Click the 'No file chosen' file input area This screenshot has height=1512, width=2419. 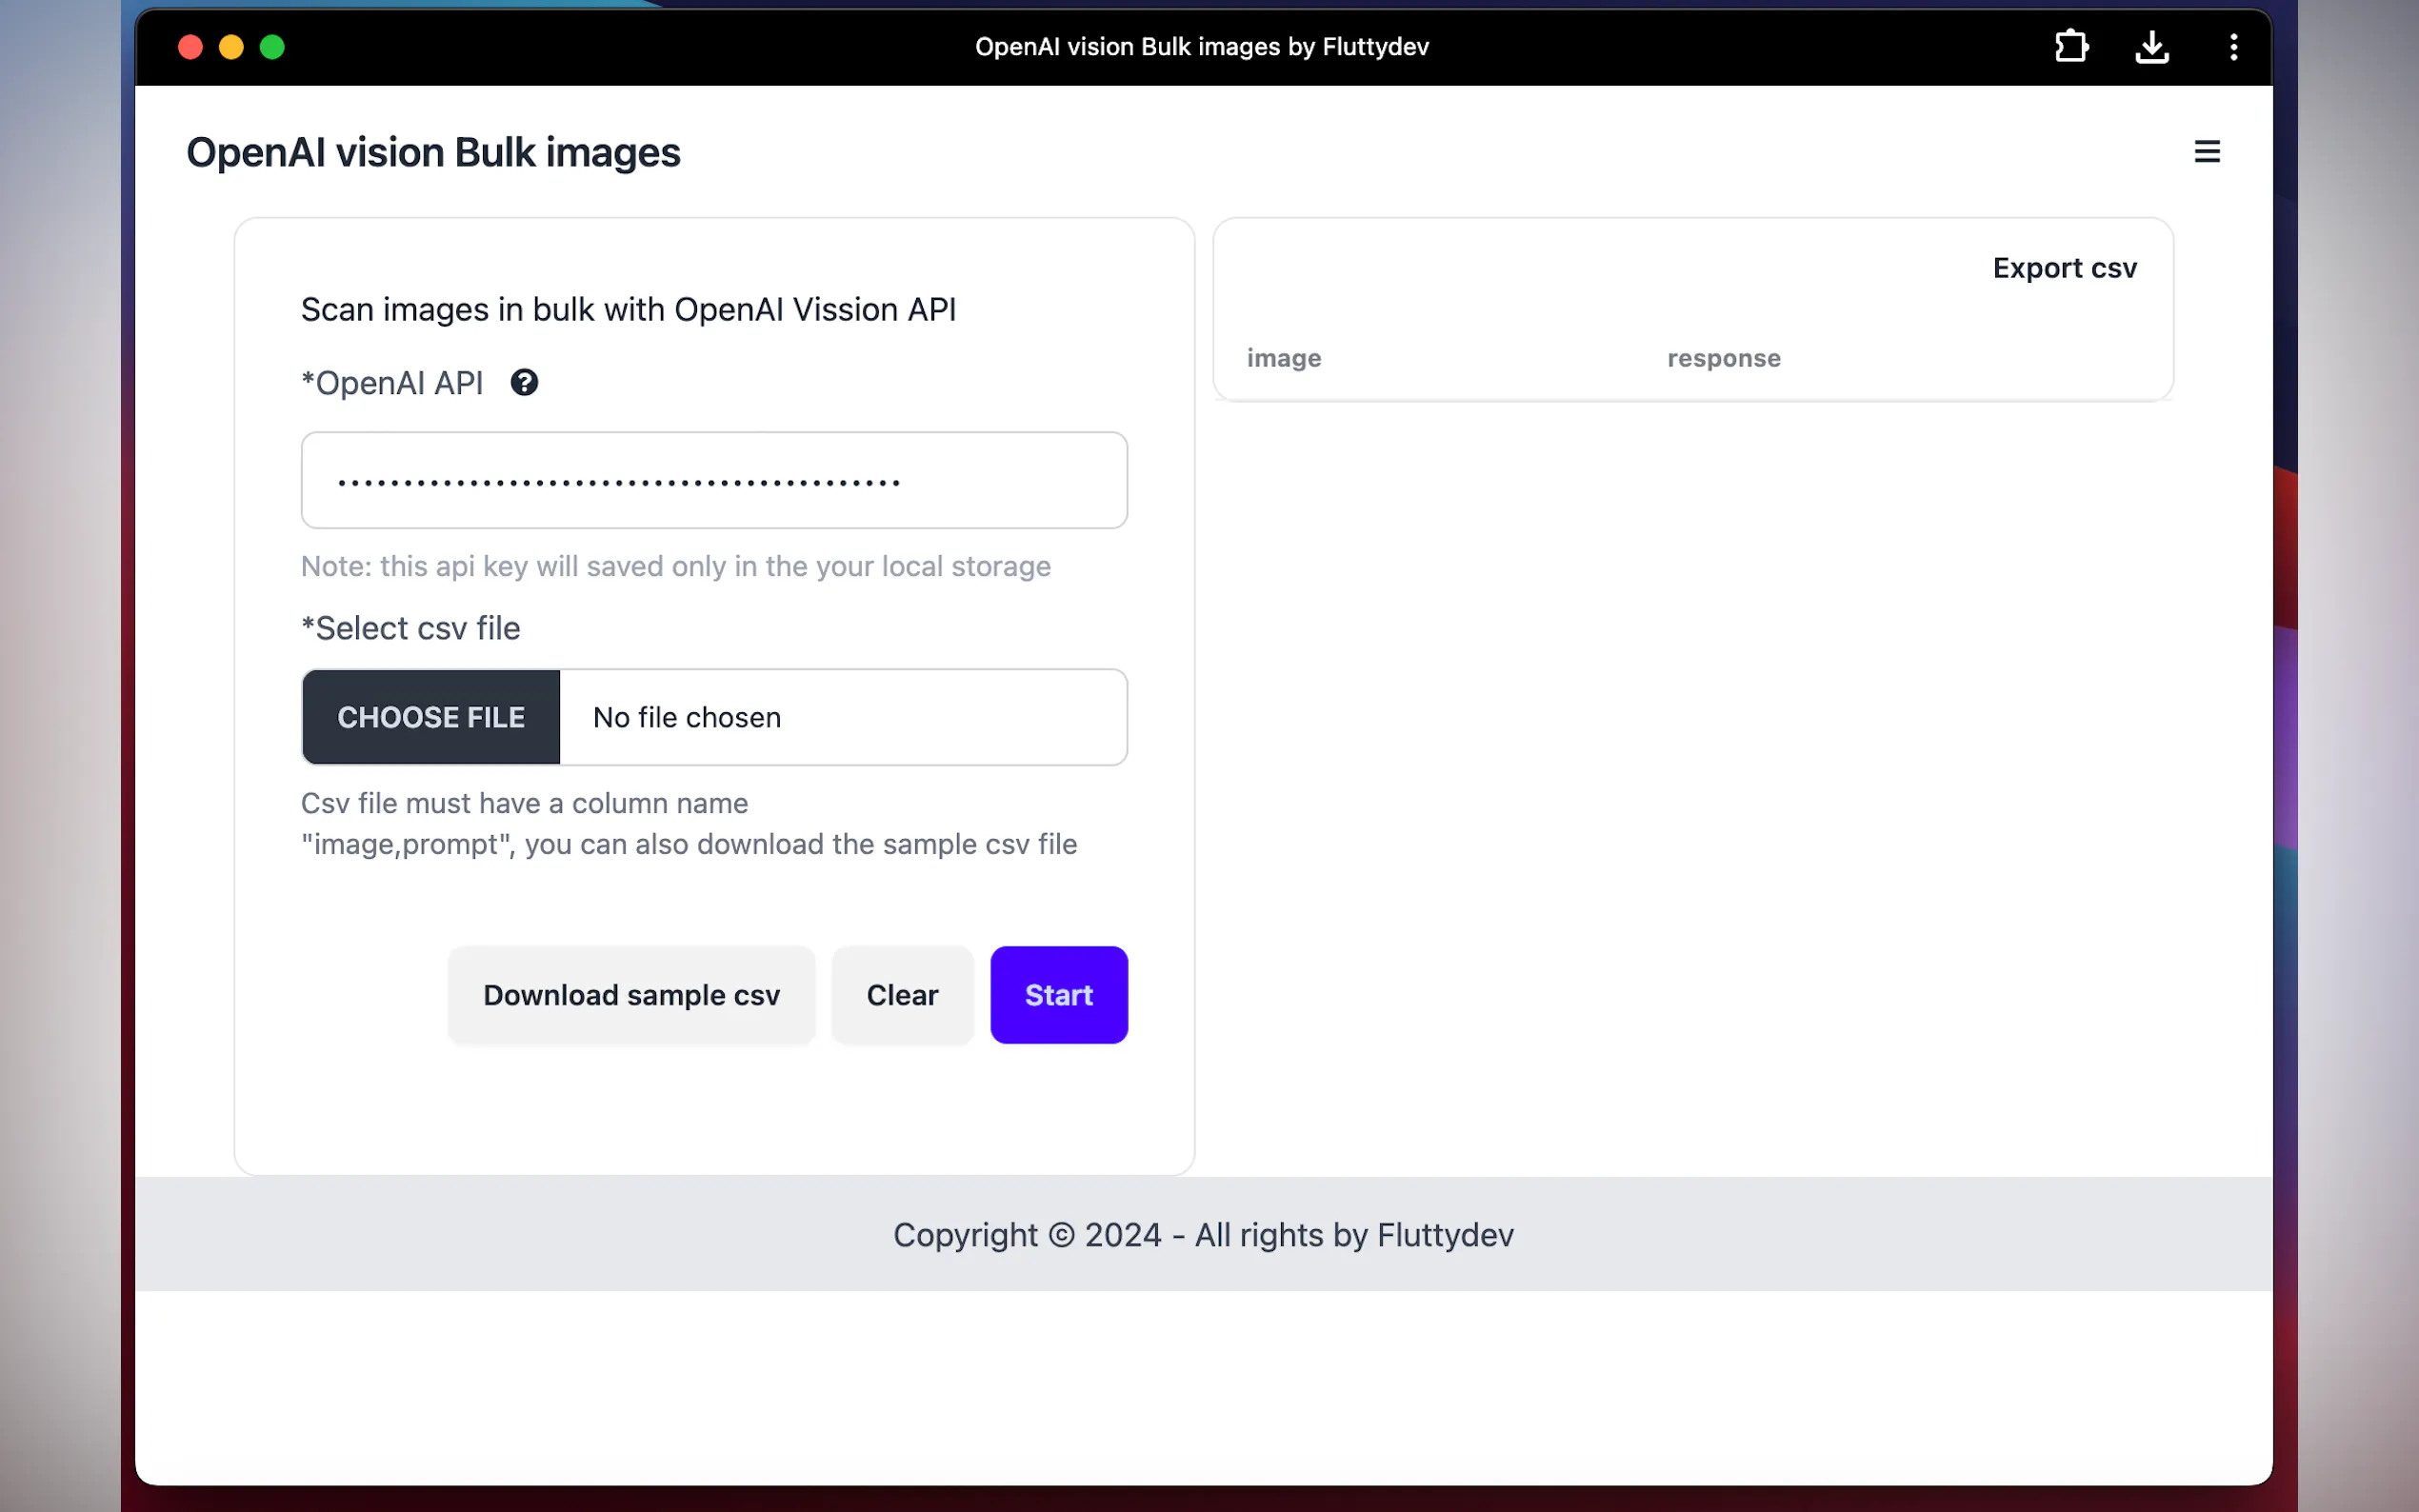click(843, 717)
